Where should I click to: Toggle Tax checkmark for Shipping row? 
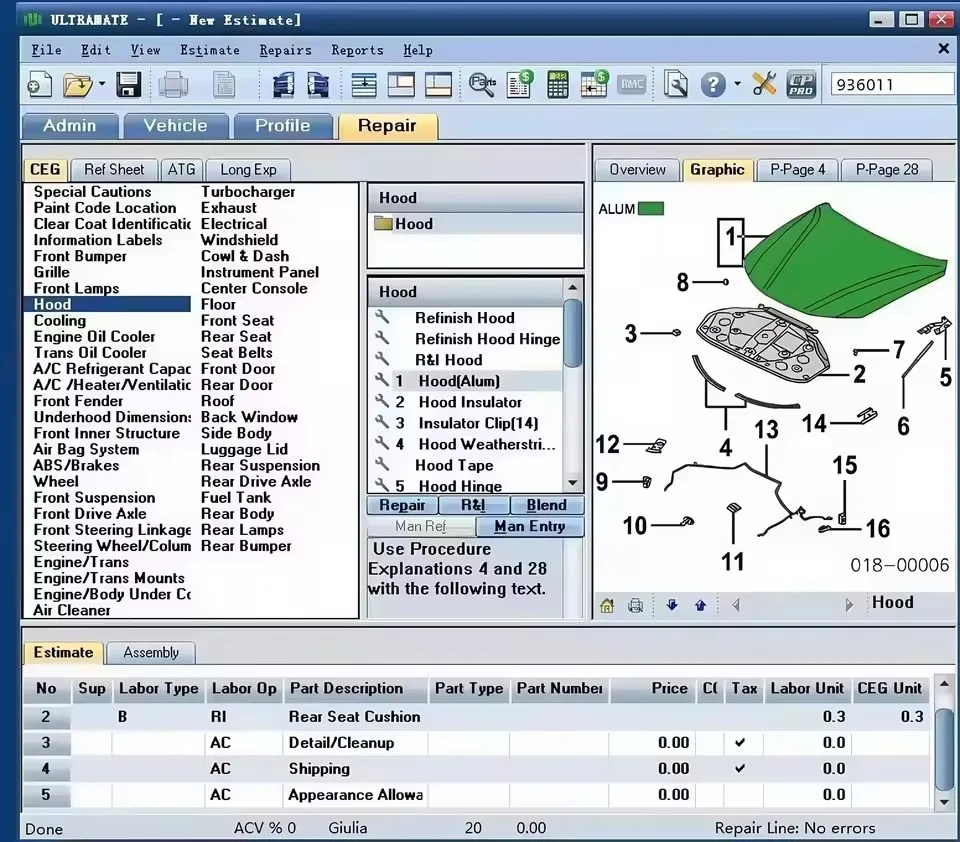tap(740, 769)
